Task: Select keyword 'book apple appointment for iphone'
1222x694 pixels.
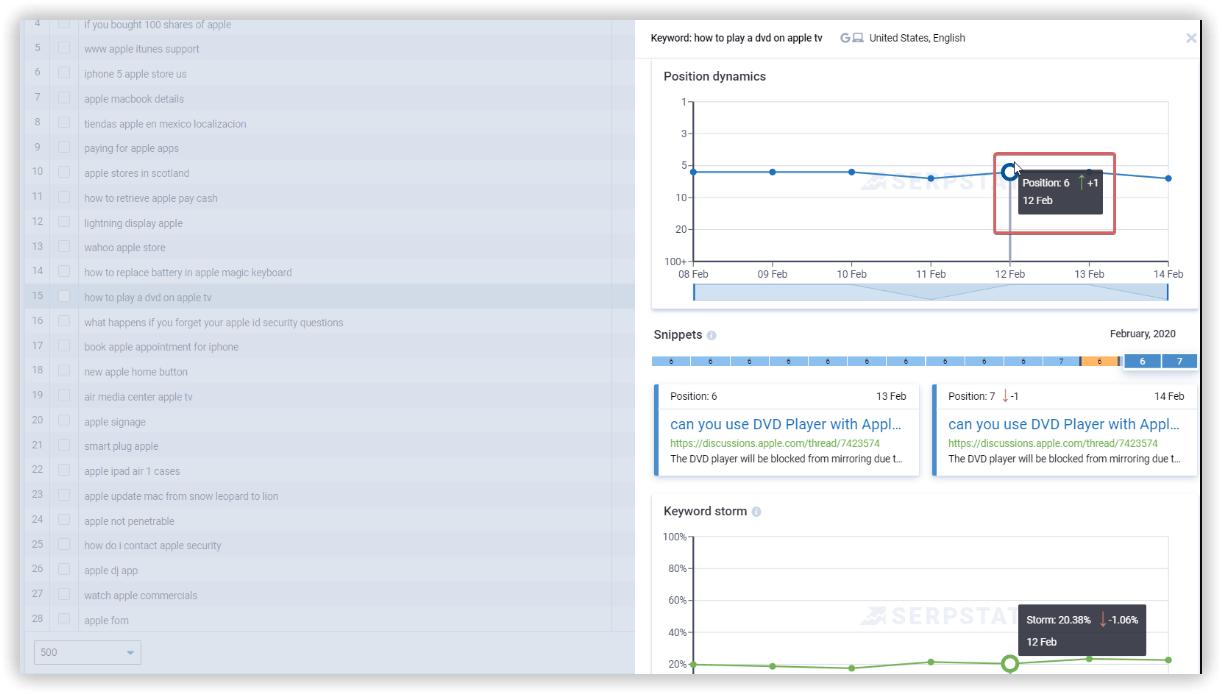Action: (161, 347)
